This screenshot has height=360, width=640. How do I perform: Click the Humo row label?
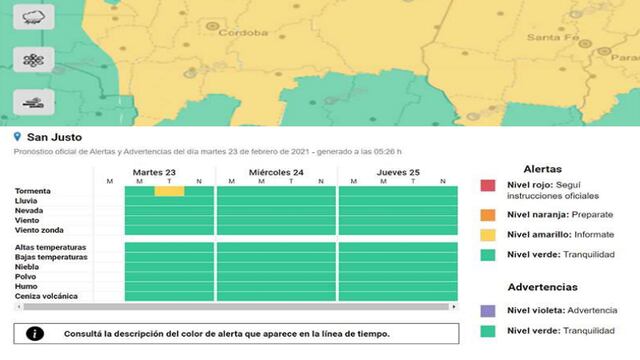(x=26, y=287)
